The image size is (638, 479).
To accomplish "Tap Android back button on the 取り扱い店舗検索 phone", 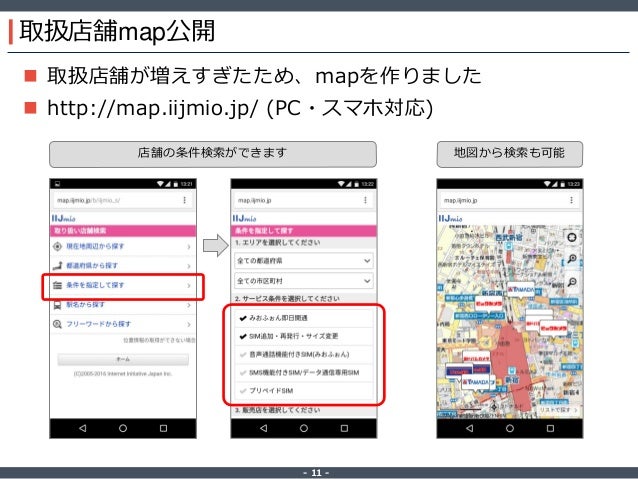I will tap(83, 428).
